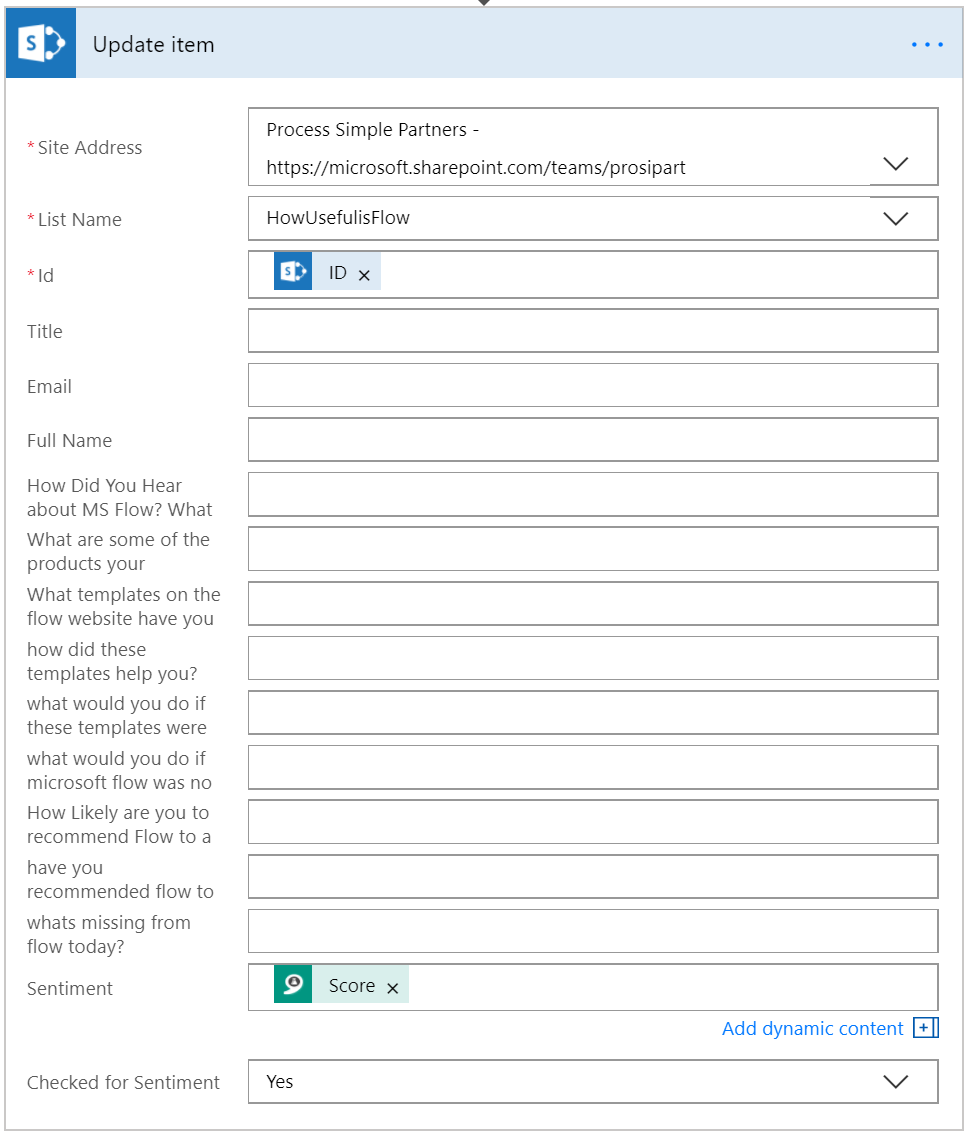
Task: Click the plus icon beside Add dynamic content
Action: [x=925, y=1028]
